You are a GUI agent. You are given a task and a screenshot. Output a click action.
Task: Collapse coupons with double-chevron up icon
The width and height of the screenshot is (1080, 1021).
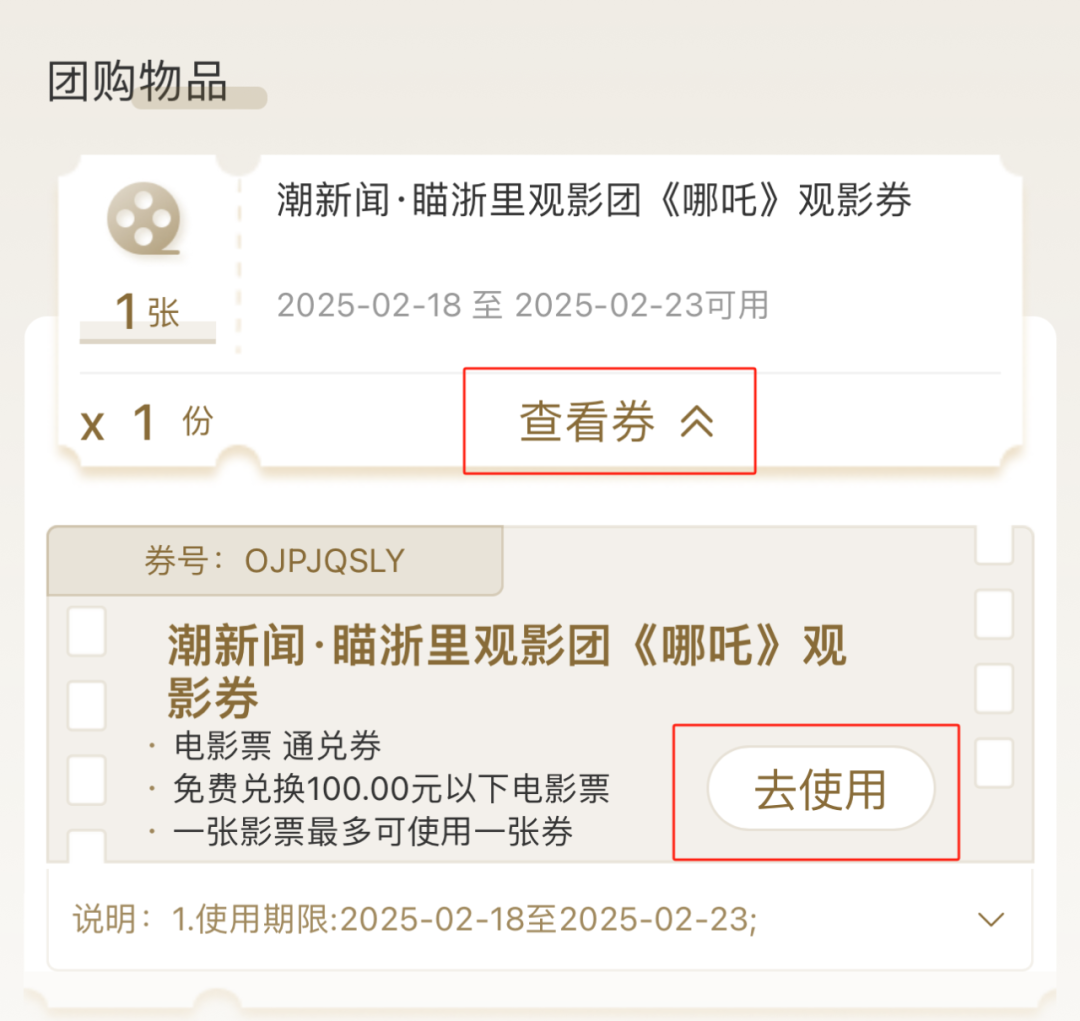click(697, 421)
